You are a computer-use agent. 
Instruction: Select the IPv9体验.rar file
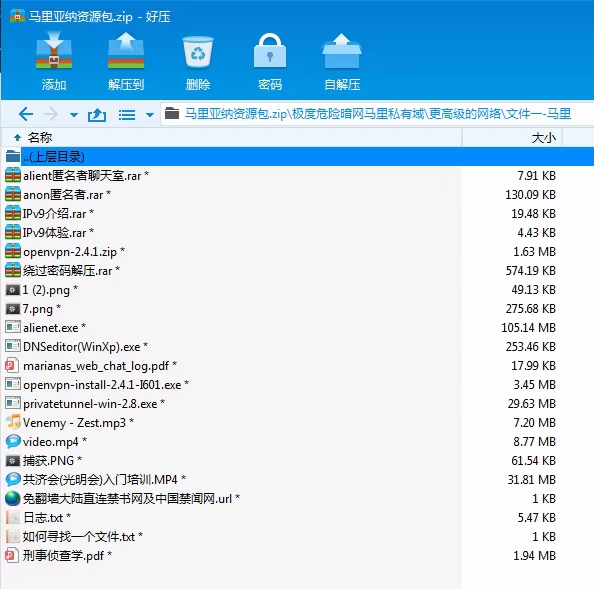58,233
